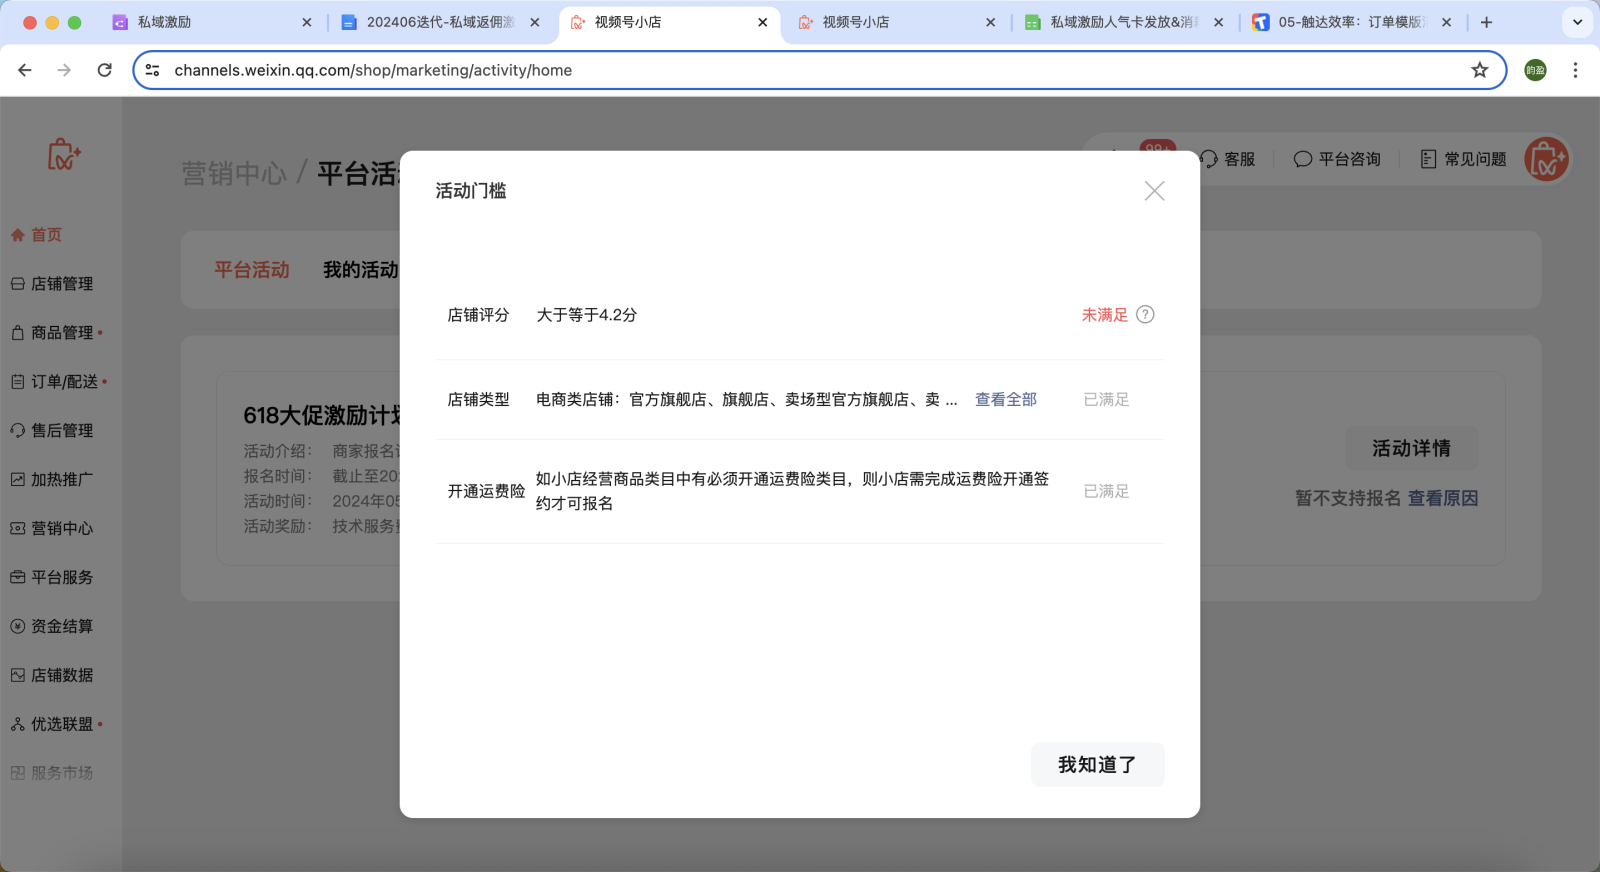This screenshot has height=872, width=1600.
Task: Click the help icon beside 未满足
Action: coord(1145,315)
